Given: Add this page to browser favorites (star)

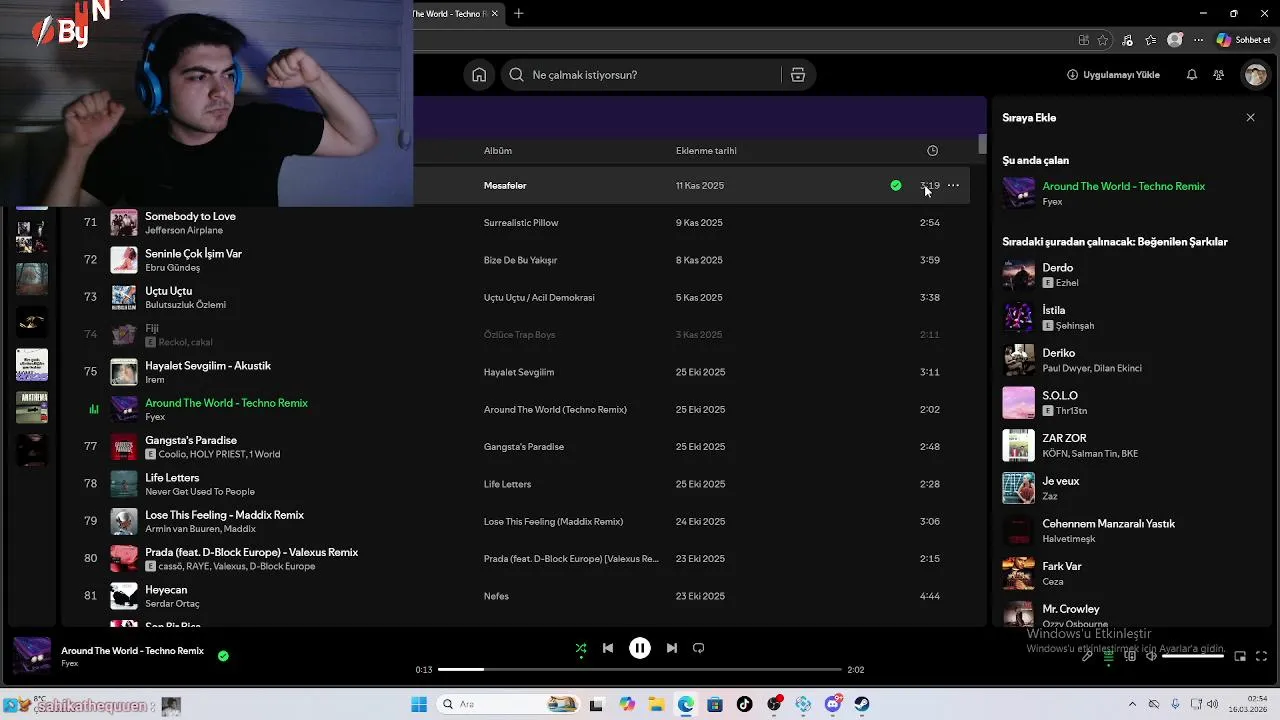Looking at the screenshot, I should click(1102, 41).
